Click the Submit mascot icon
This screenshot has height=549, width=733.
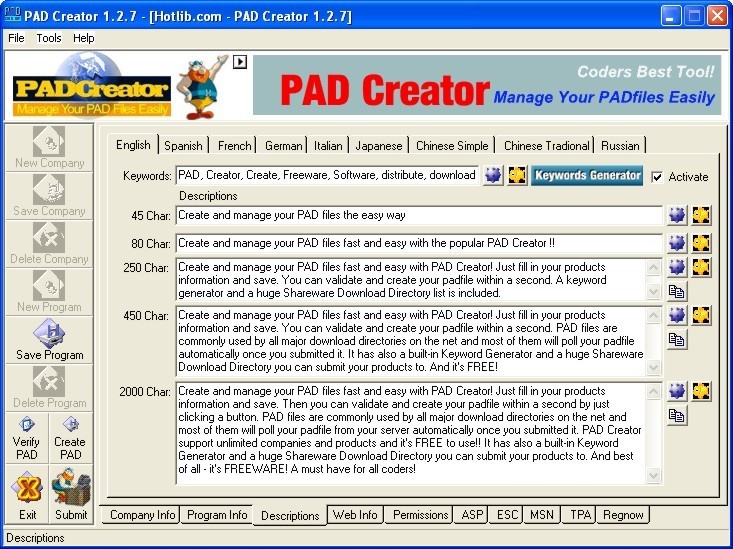71,489
